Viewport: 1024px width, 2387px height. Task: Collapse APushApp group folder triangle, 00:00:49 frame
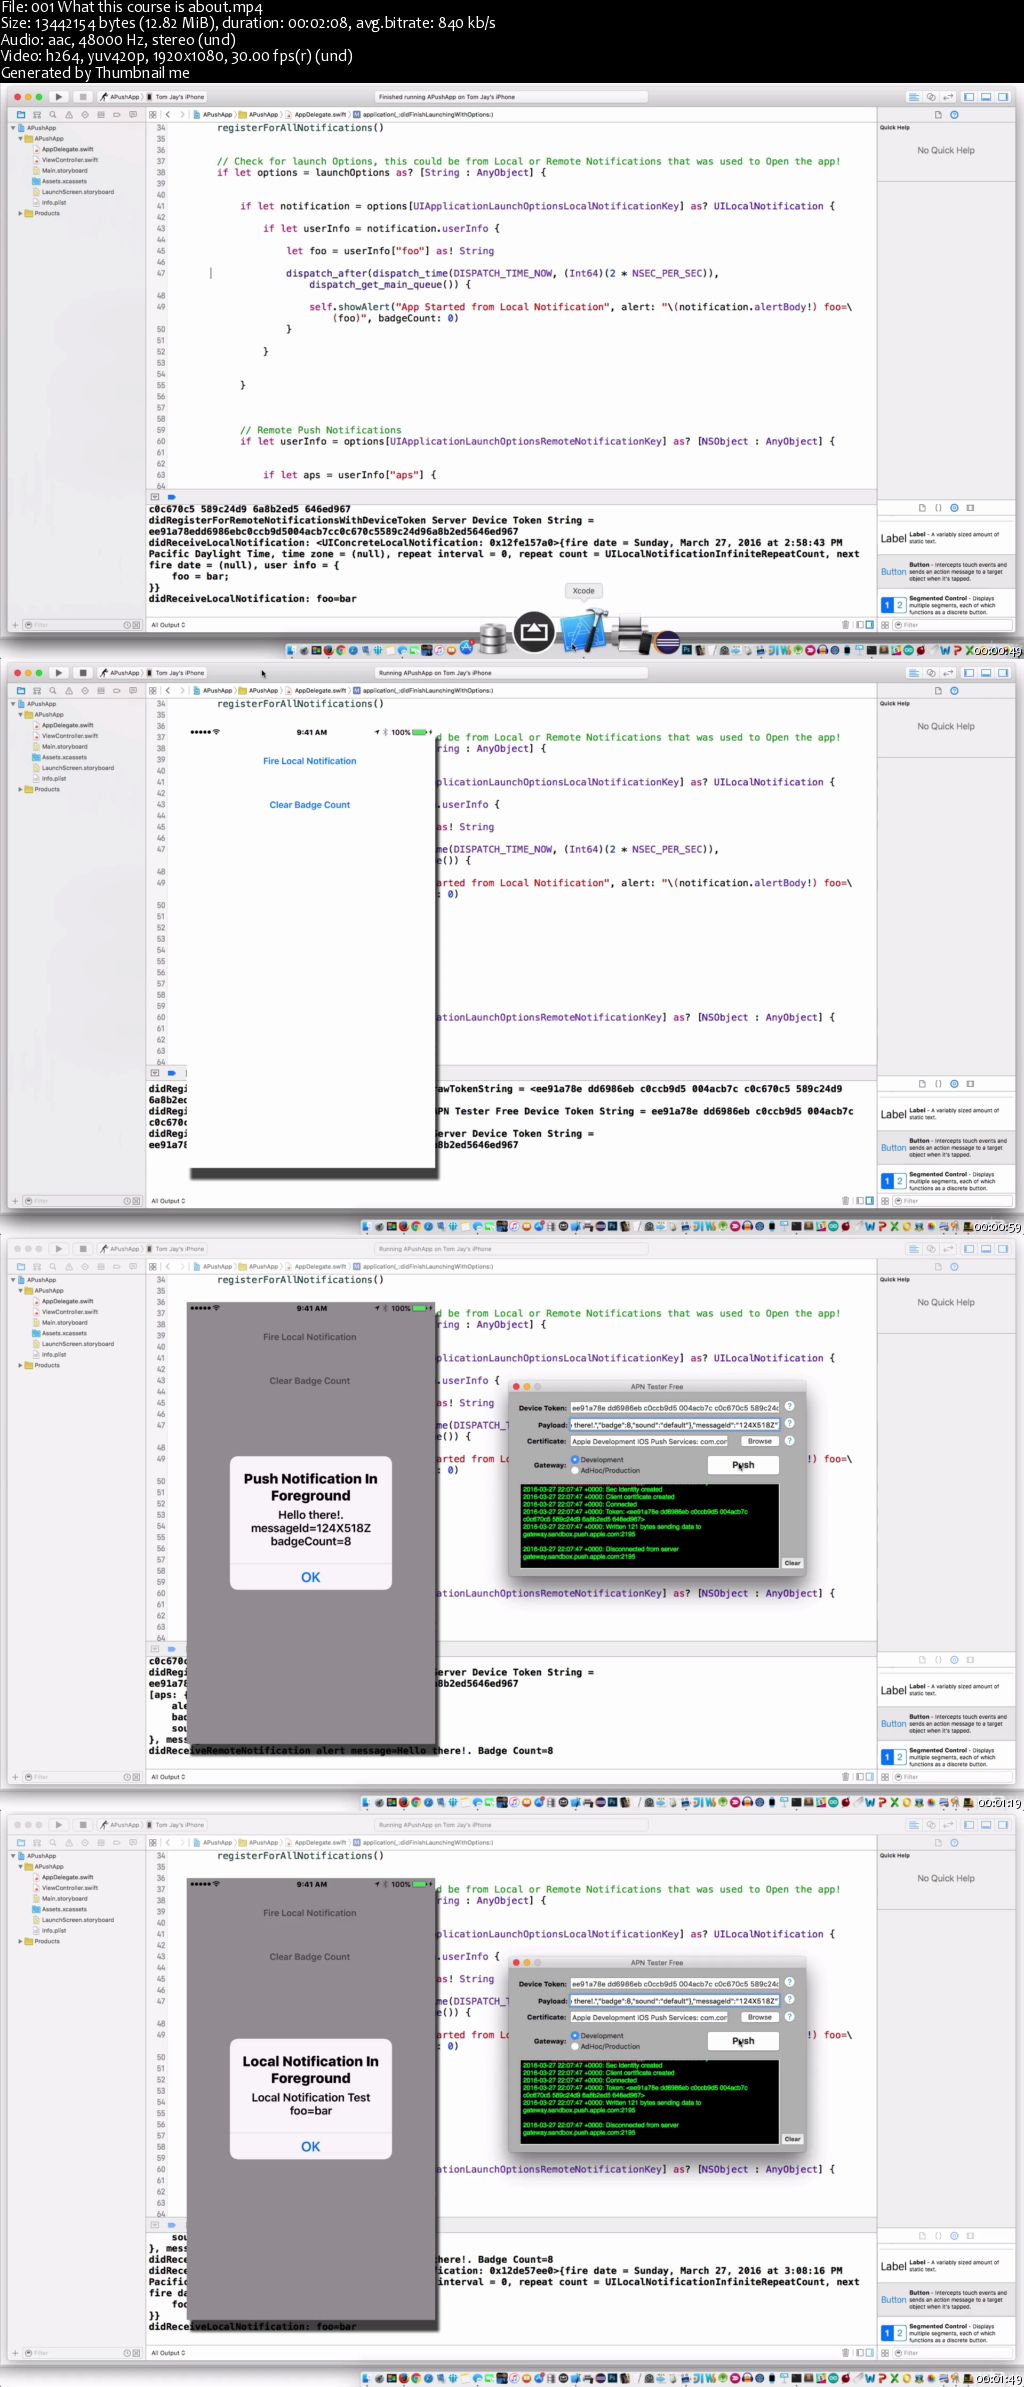pyautogui.click(x=21, y=139)
